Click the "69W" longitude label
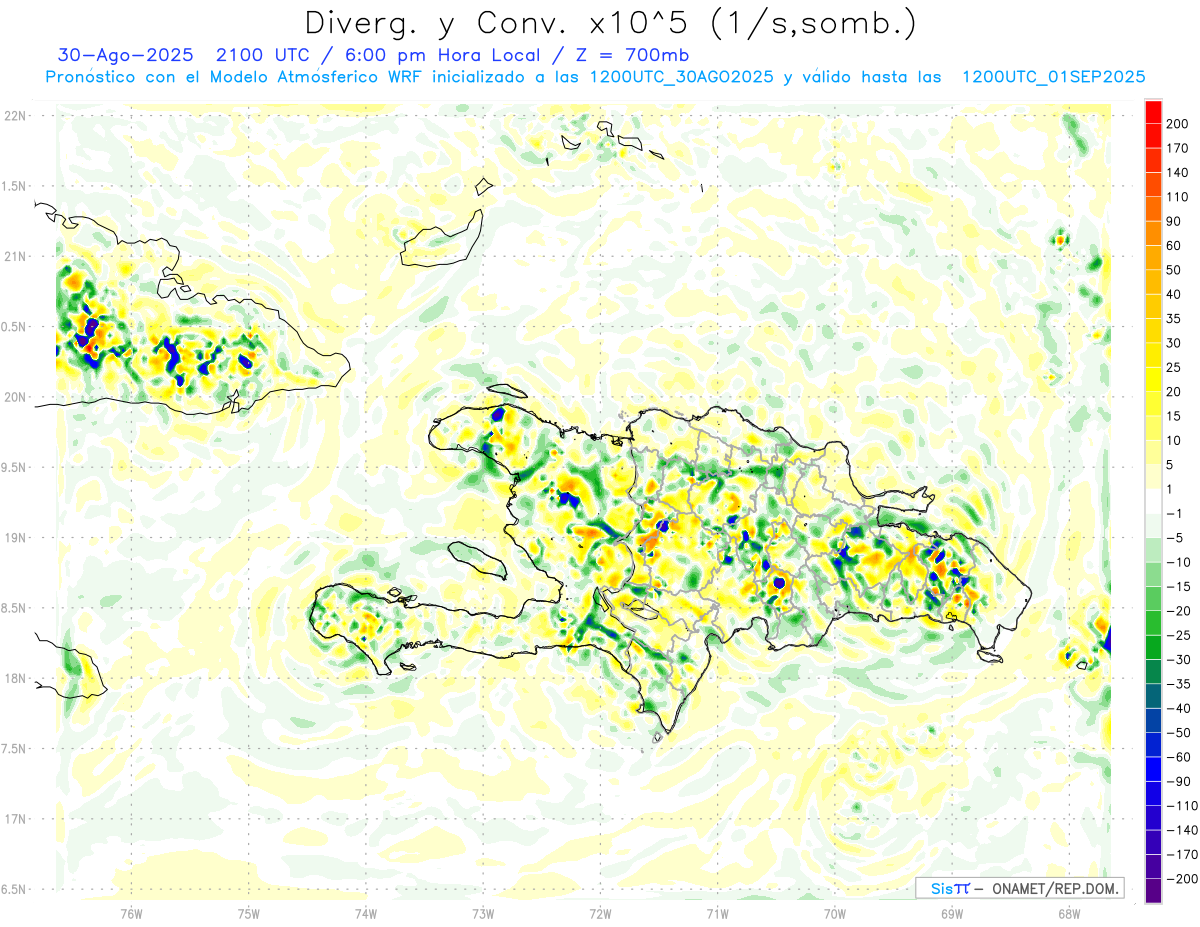The width and height of the screenshot is (1200, 927). [951, 913]
